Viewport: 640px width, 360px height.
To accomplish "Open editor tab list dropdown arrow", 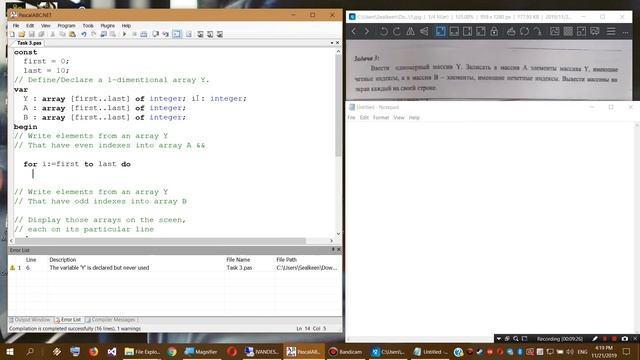I will (332, 43).
